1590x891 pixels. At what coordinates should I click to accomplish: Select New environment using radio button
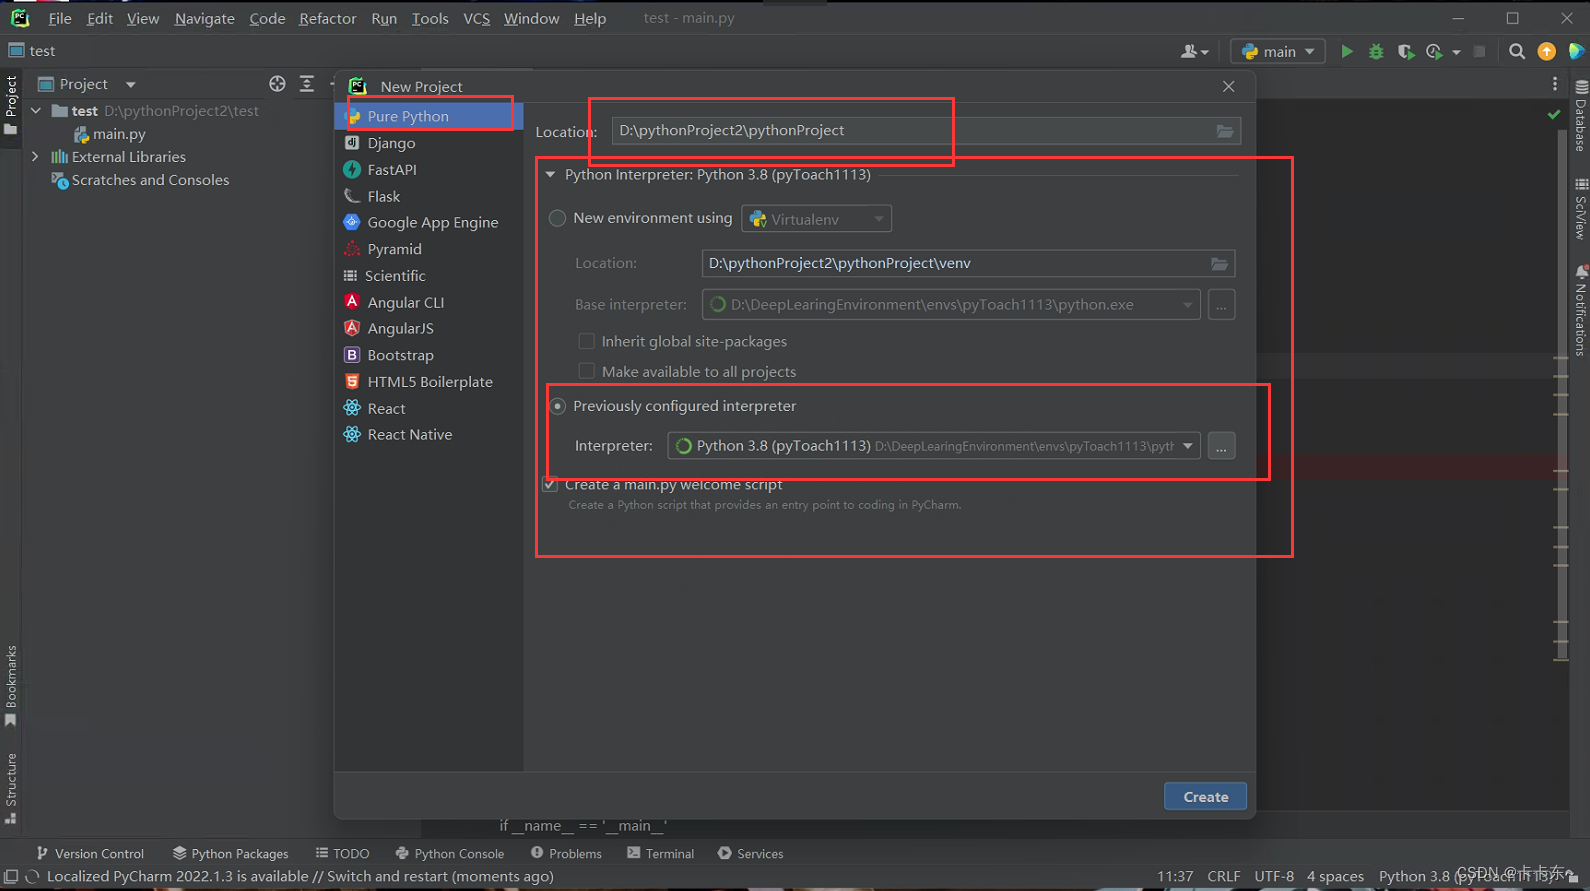coord(558,218)
